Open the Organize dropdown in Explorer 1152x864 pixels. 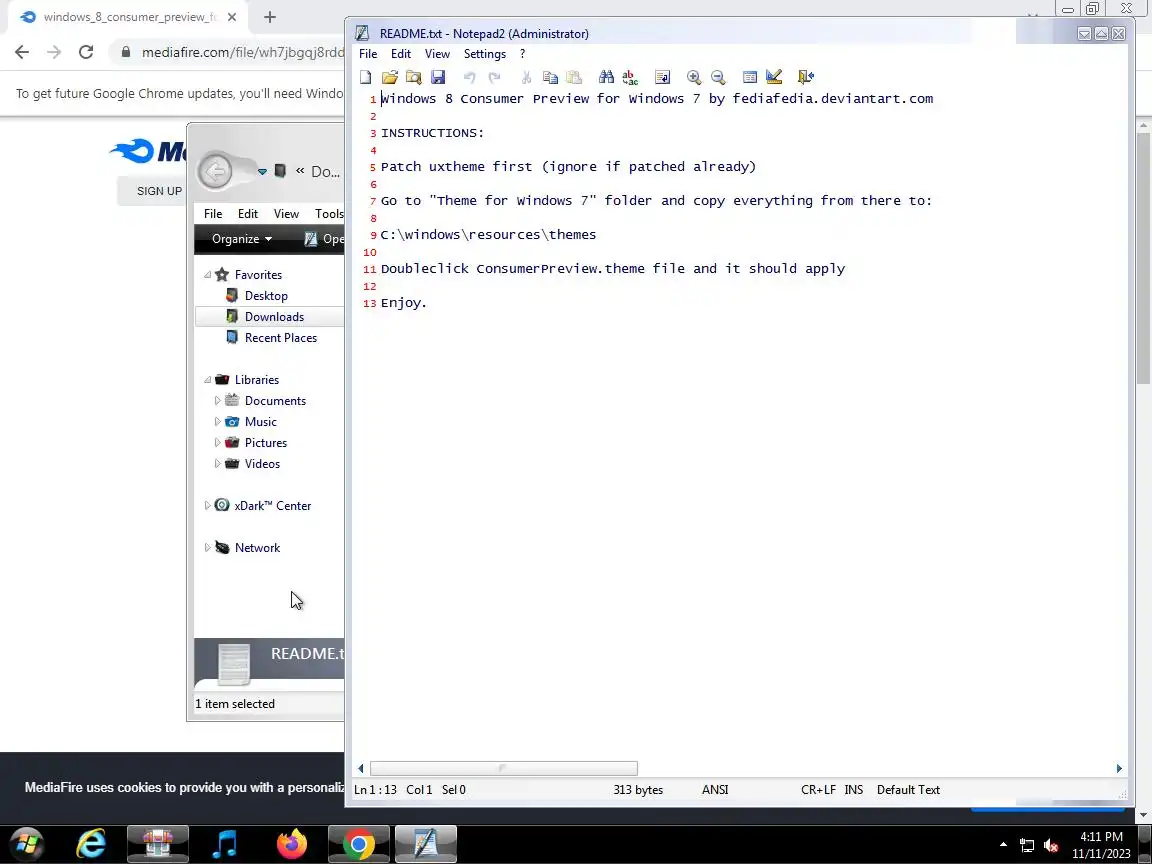(242, 239)
